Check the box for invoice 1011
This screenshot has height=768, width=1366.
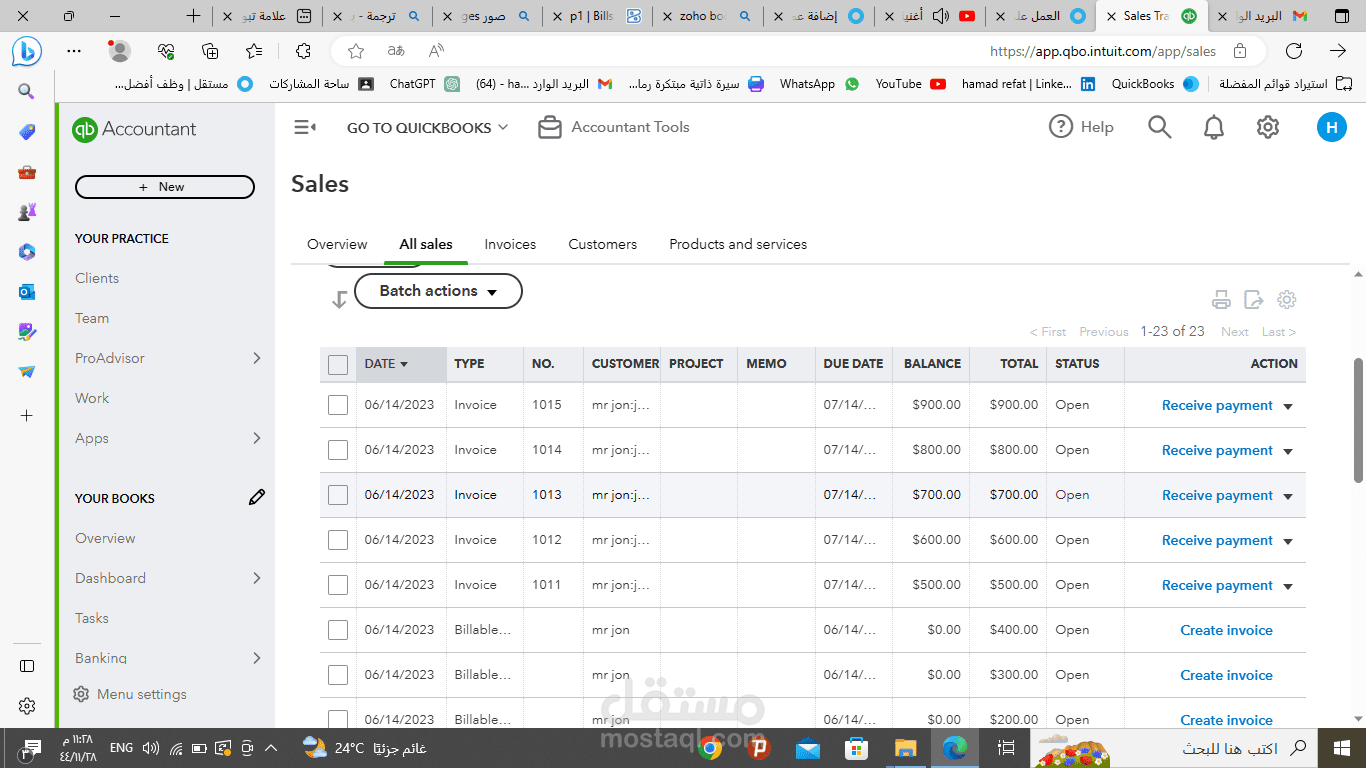(x=338, y=585)
